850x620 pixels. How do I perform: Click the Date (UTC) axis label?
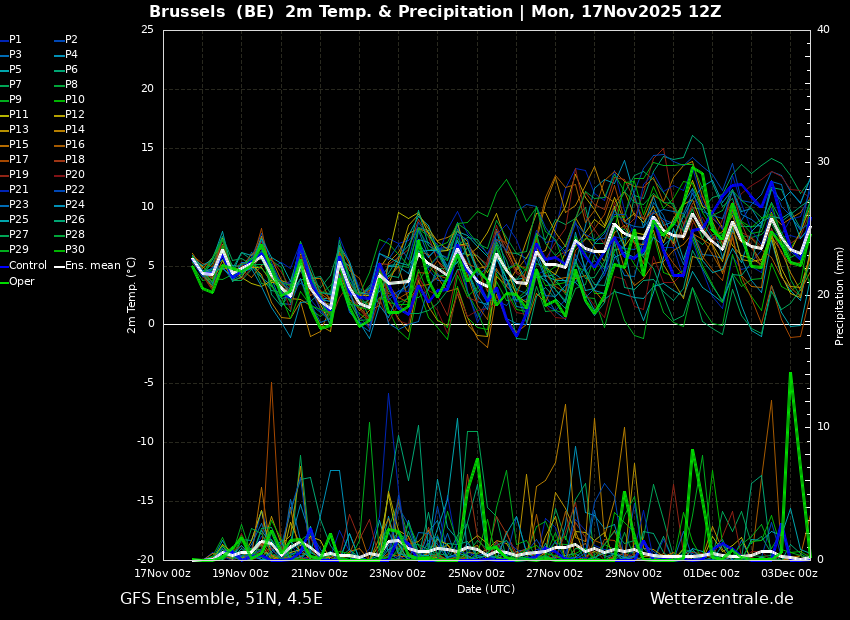486,589
